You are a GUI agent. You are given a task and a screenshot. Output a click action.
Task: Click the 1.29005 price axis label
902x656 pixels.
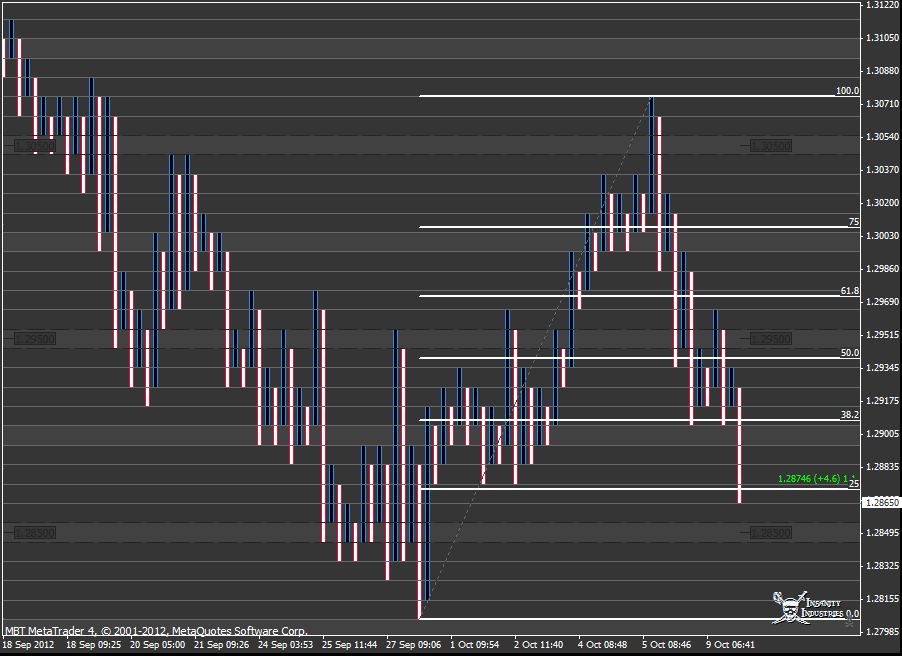882,433
